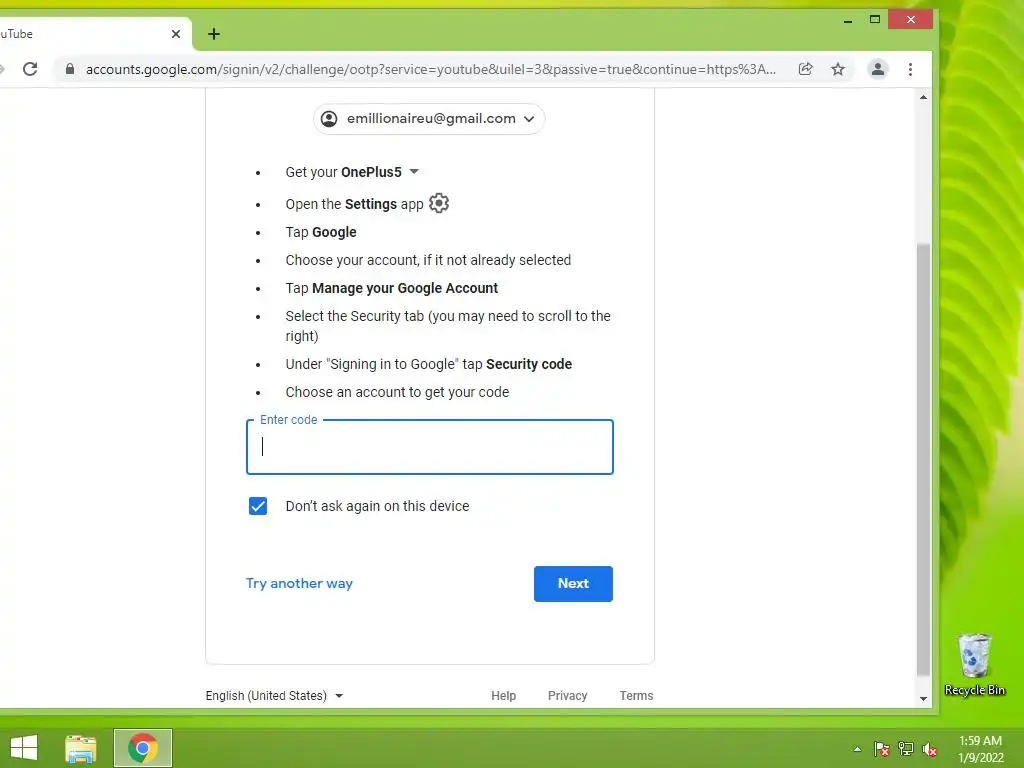Click the page scrollbar down arrow
Screen dimensions: 1024x768
[923, 698]
